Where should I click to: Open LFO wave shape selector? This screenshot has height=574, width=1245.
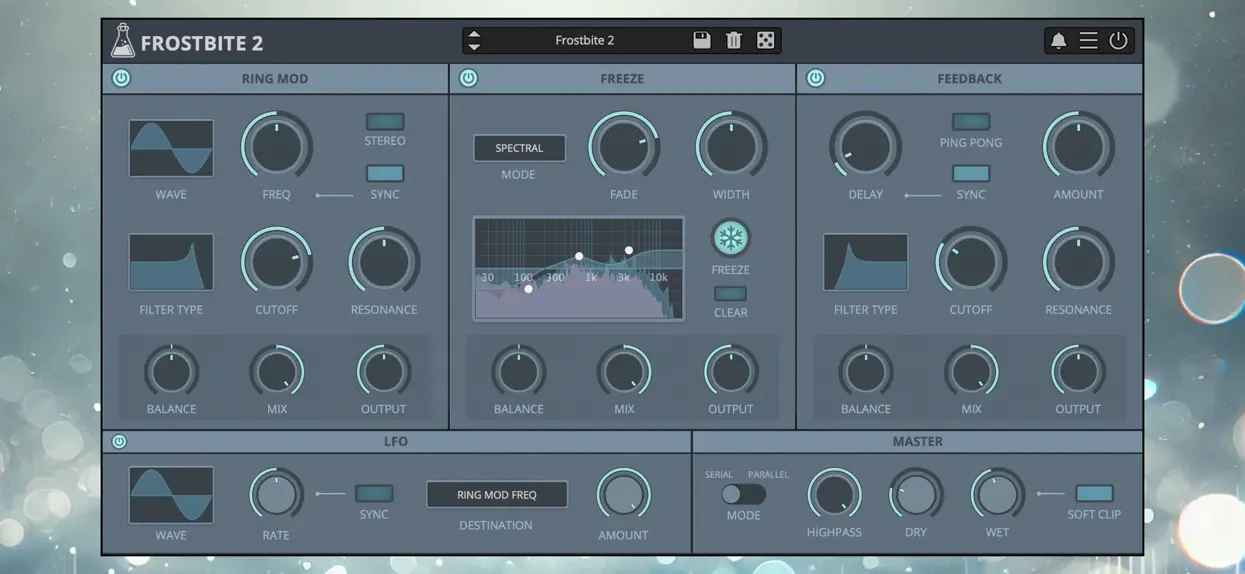[171, 495]
